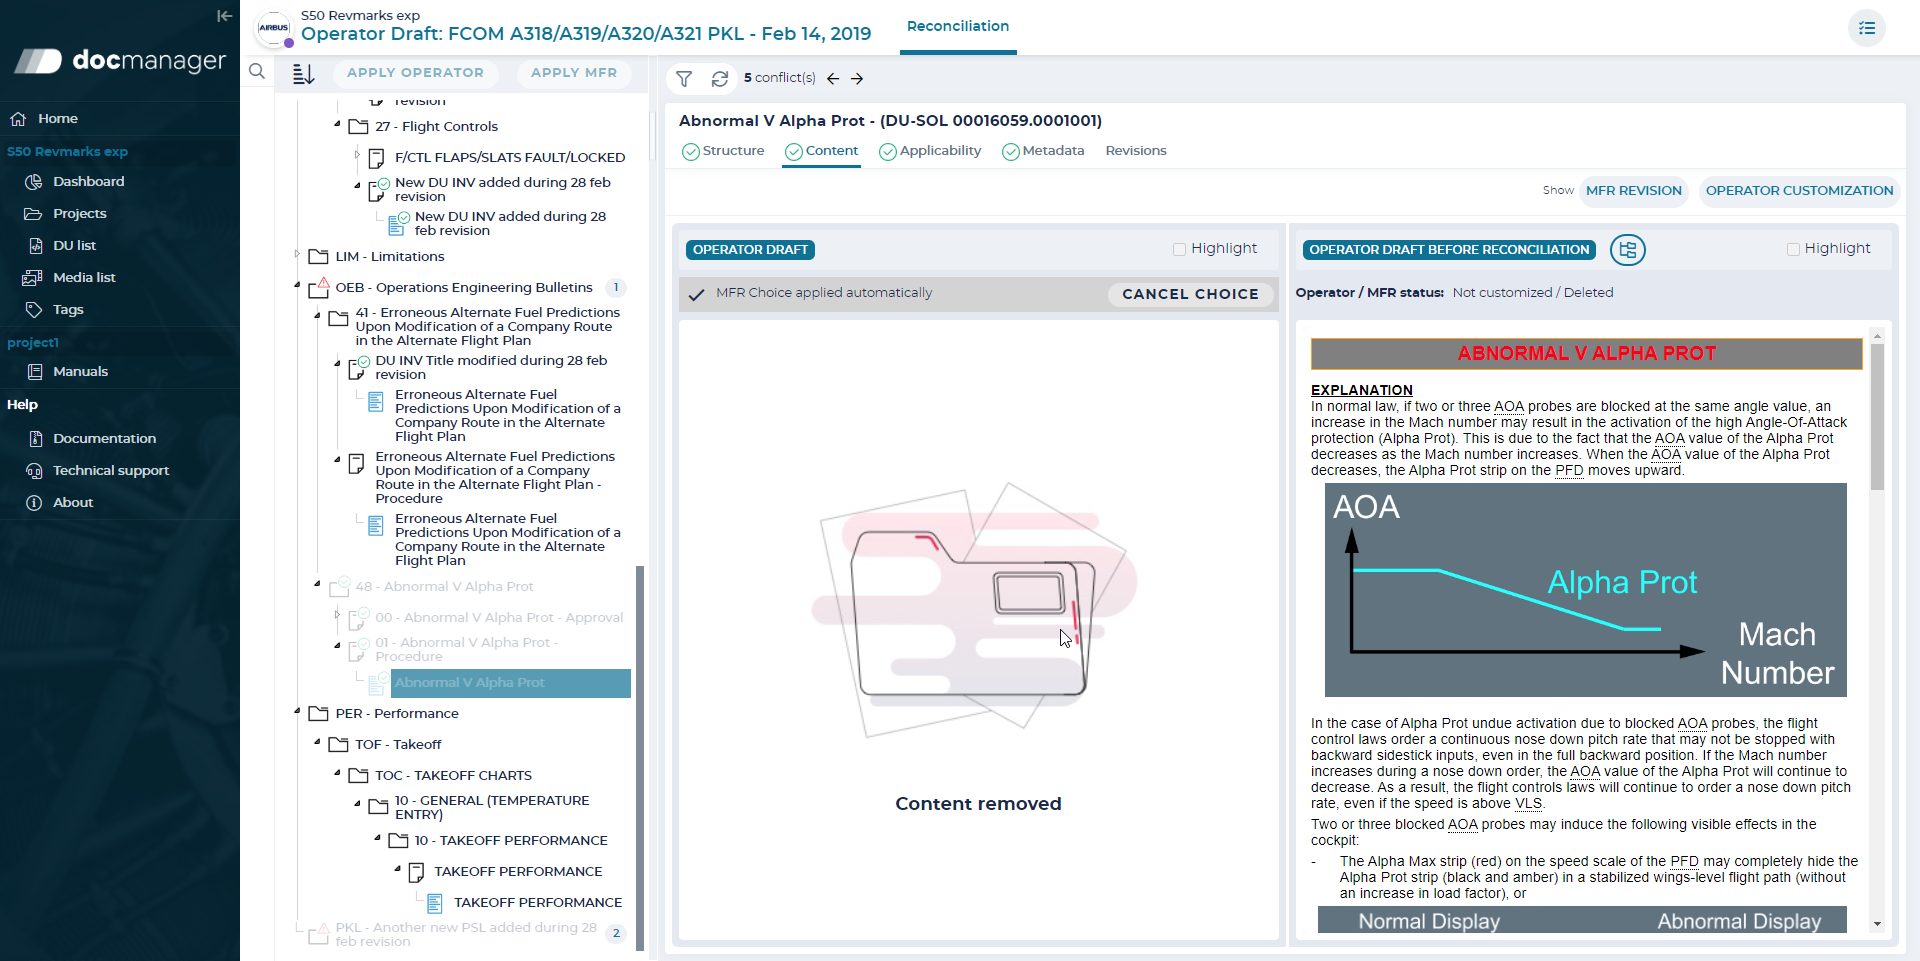1920x961 pixels.
Task: Click the Tags icon in sidebar
Action: coord(34,310)
